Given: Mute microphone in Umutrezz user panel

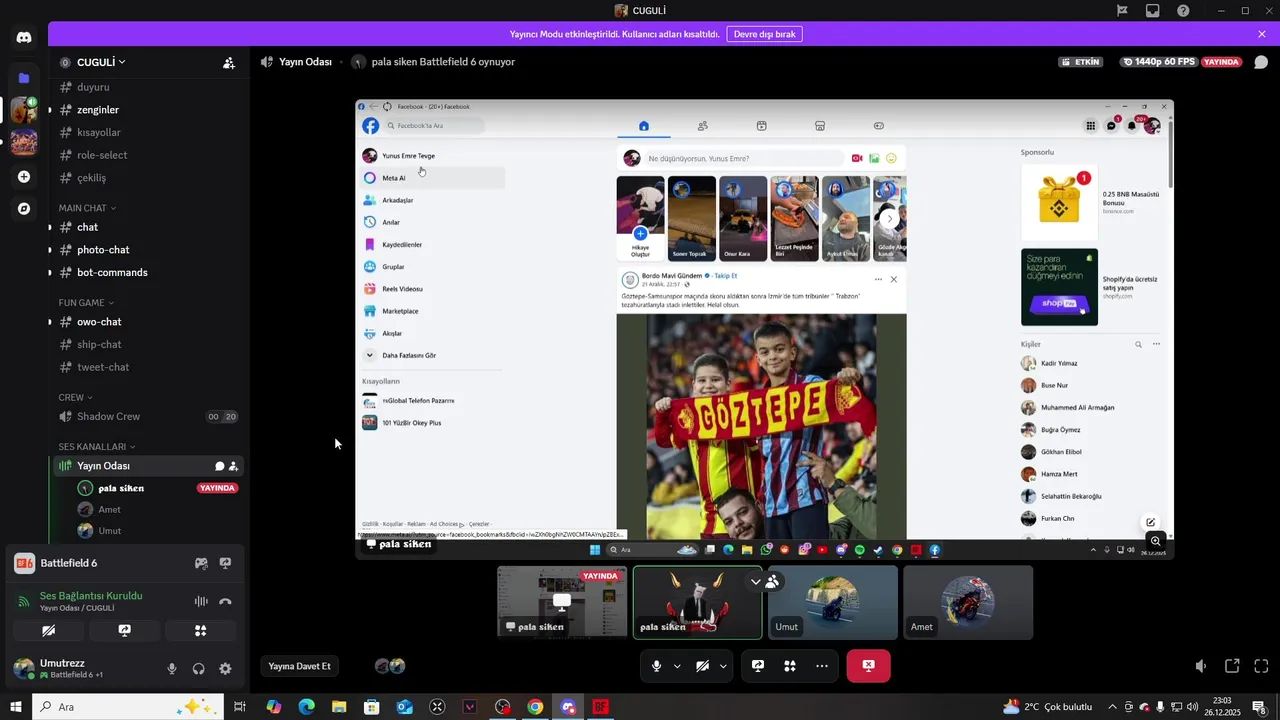Looking at the screenshot, I should coord(172,669).
